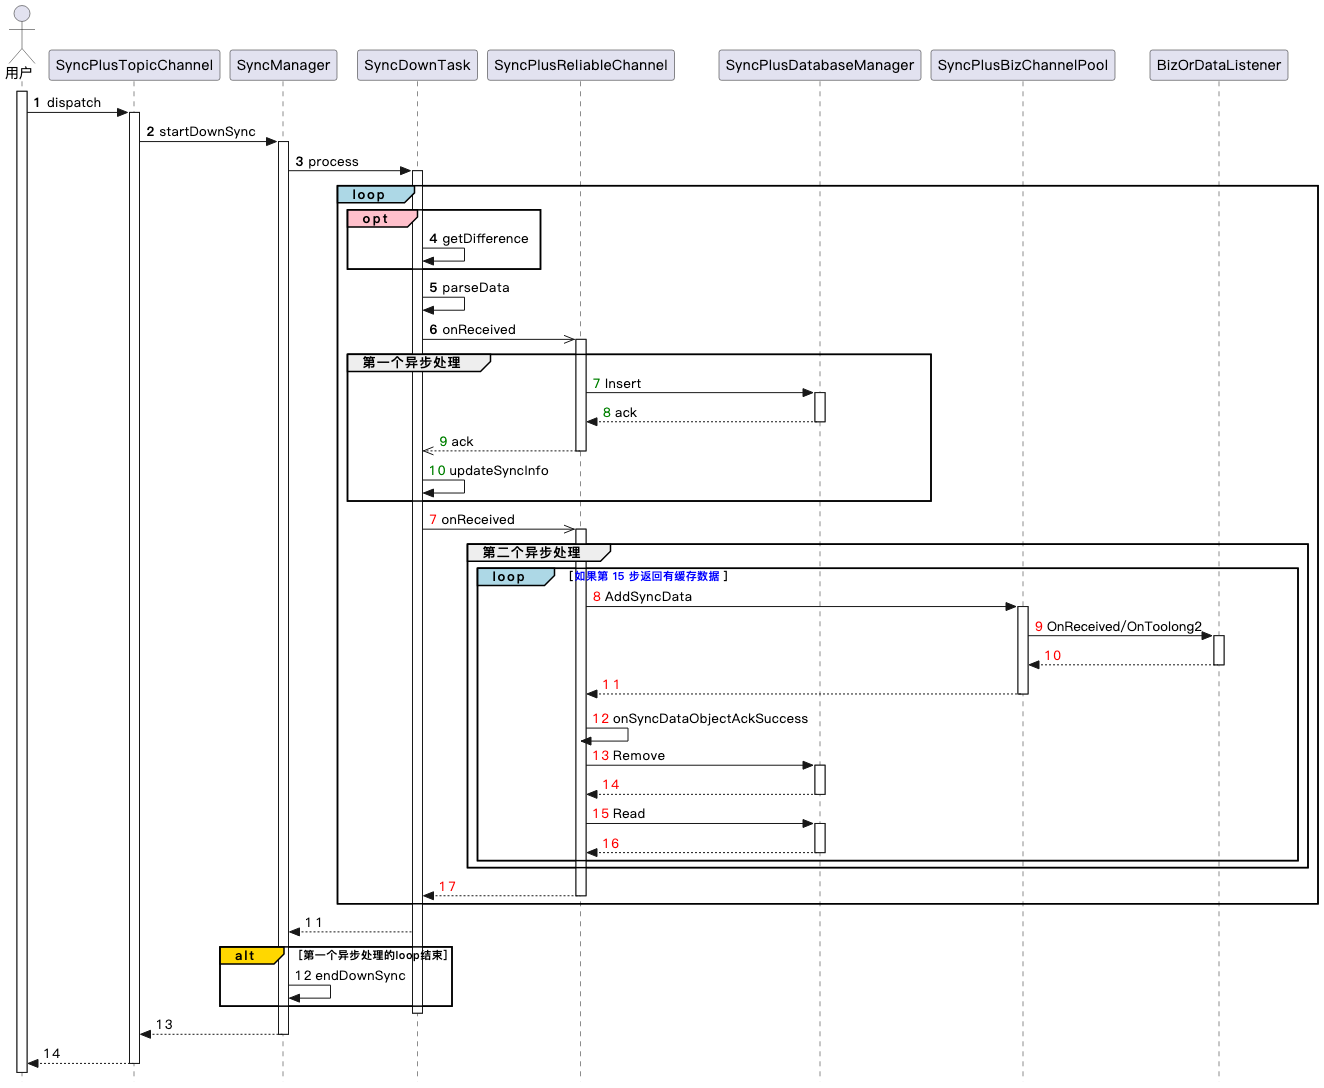Select the SyncPlusReliableChannel participant box
Screen dimensions: 1324x1088
coord(581,65)
